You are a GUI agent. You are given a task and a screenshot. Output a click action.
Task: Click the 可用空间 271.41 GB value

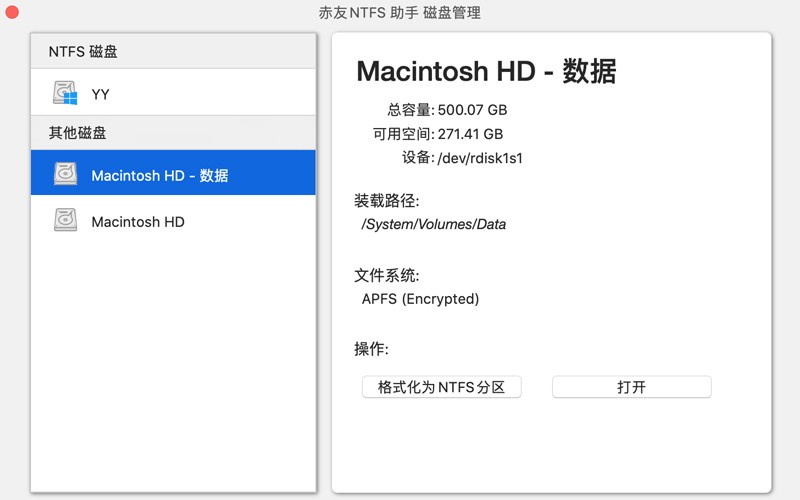point(470,134)
